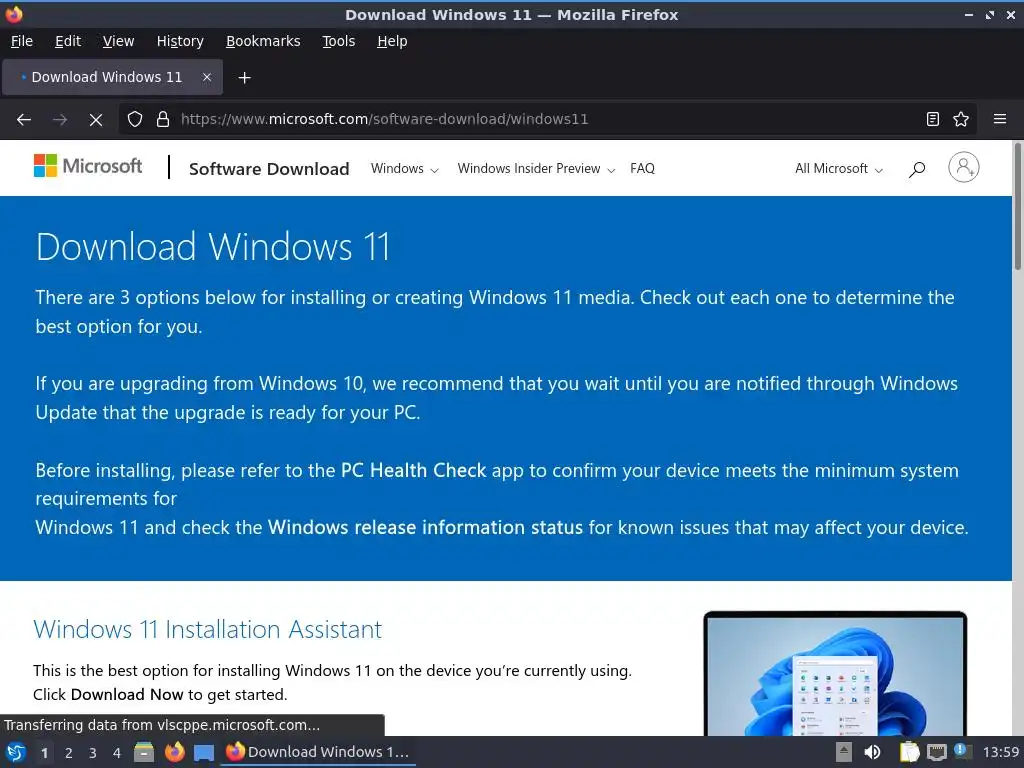
Task: Open Windows release information status link
Action: pos(425,527)
